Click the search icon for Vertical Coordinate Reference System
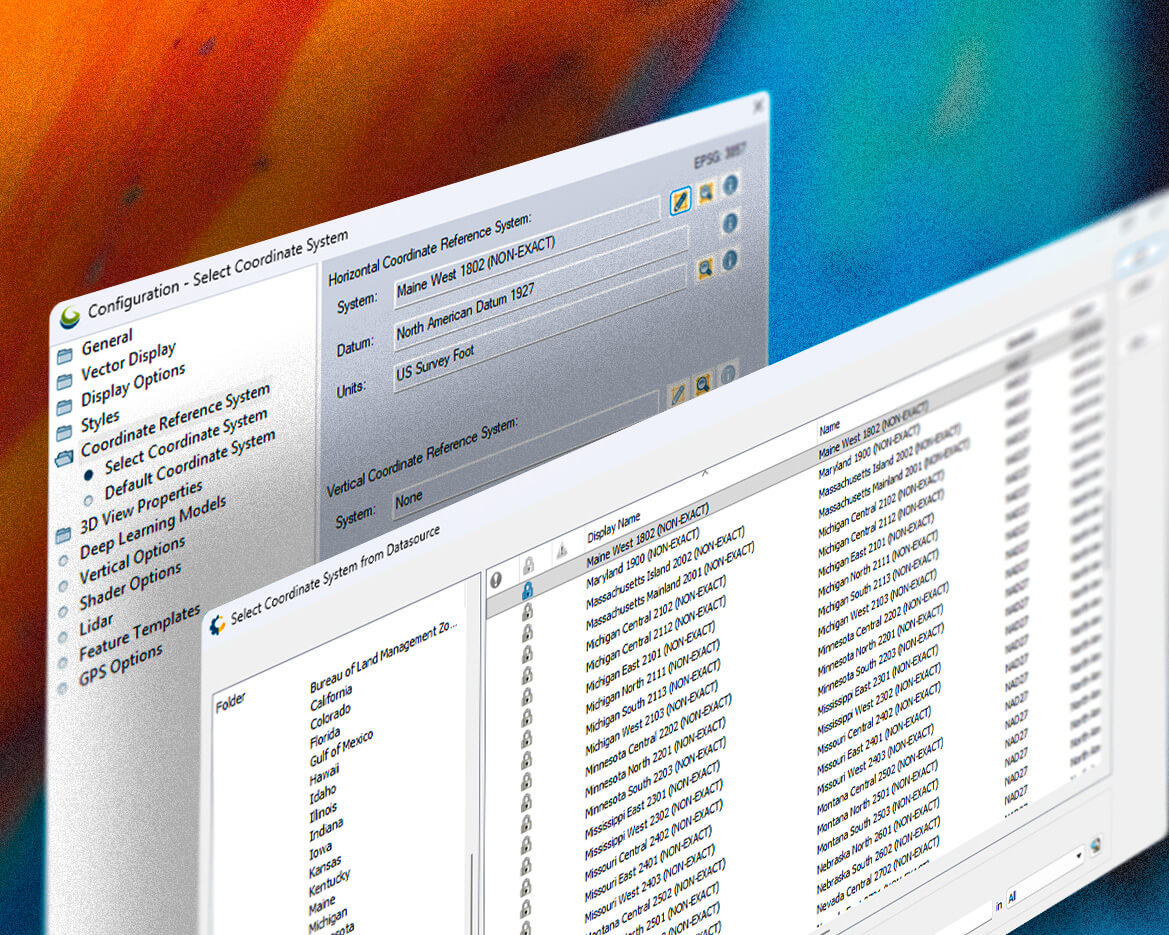This screenshot has width=1169, height=935. tap(702, 385)
